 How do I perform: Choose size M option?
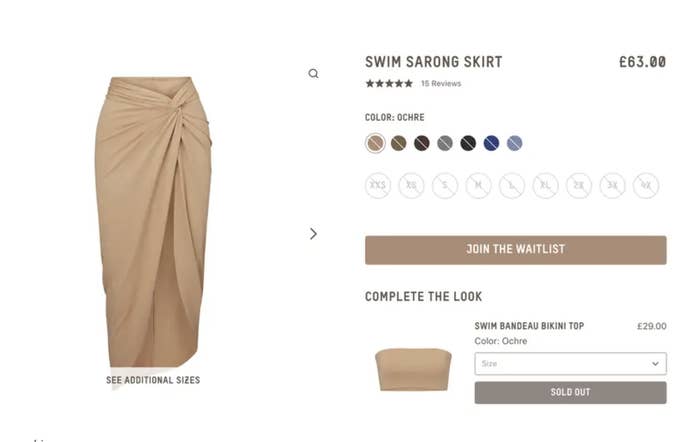(x=479, y=185)
